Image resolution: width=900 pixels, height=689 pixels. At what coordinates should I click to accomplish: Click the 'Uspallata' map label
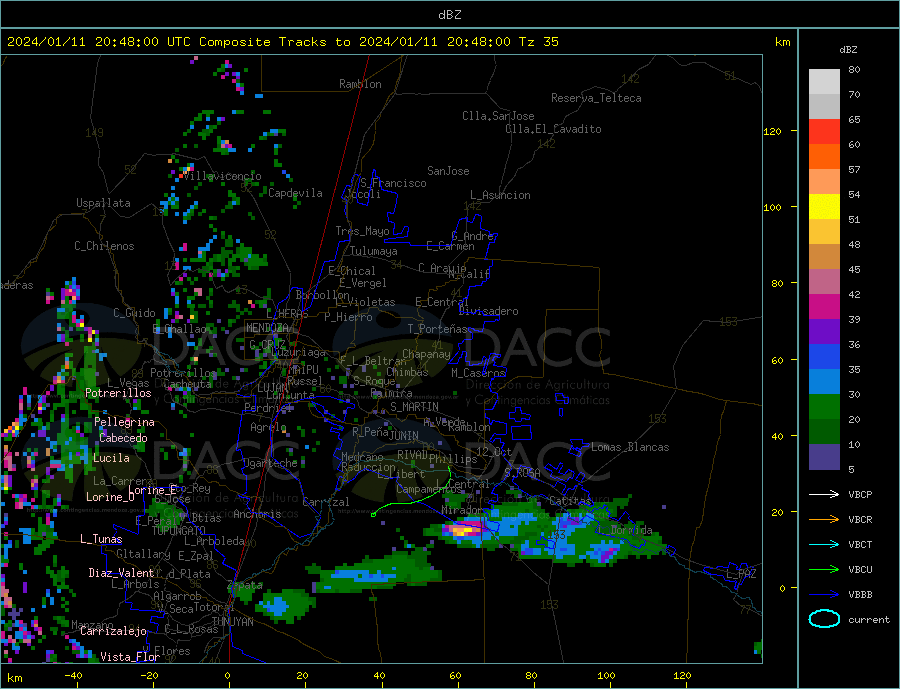(x=103, y=203)
